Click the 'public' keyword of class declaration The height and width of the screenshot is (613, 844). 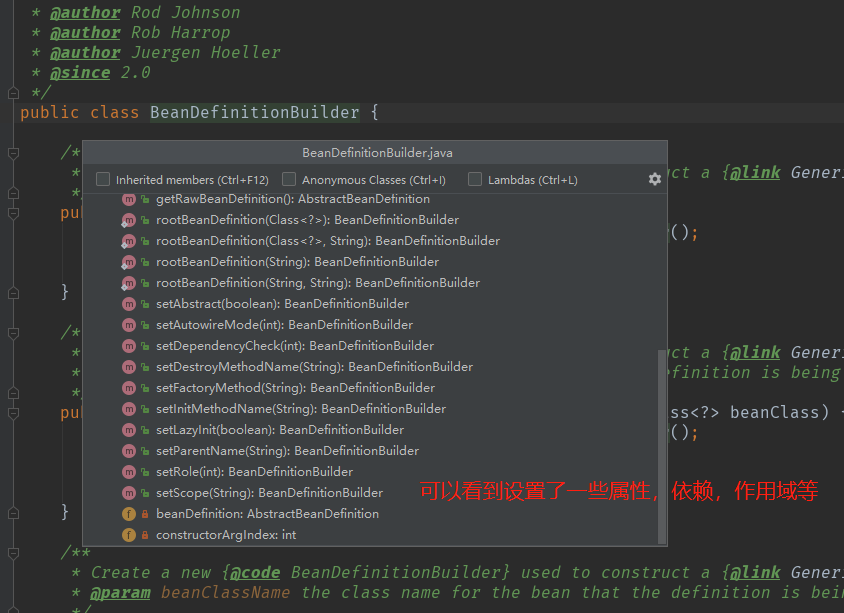pyautogui.click(x=50, y=112)
